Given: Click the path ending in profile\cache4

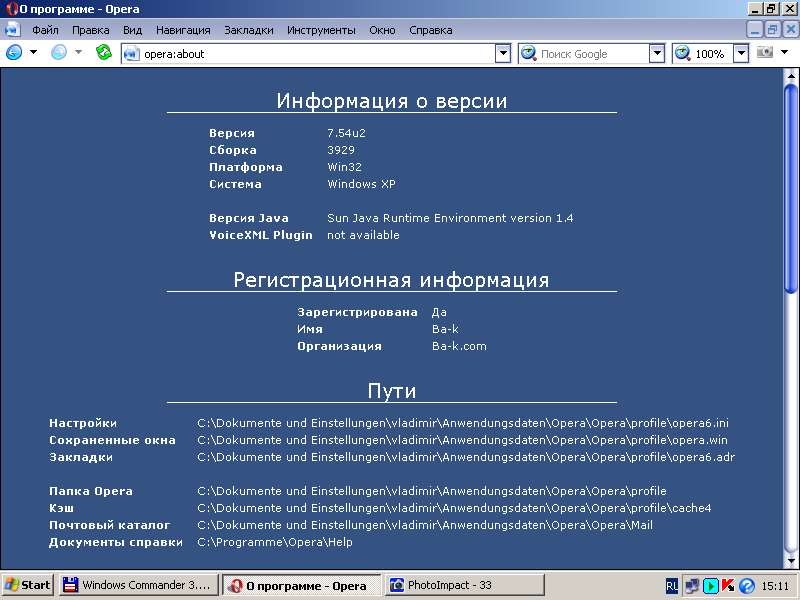Looking at the screenshot, I should [454, 508].
